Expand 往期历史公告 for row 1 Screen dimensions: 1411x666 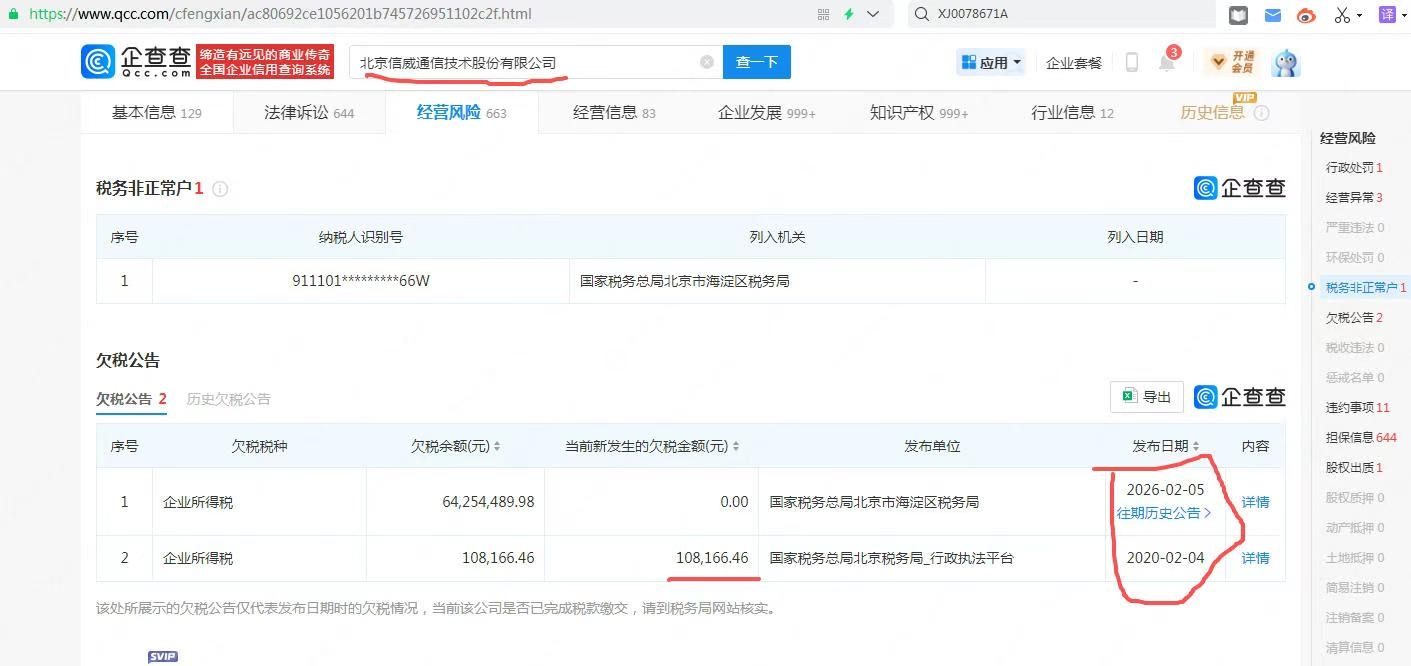[1164, 513]
